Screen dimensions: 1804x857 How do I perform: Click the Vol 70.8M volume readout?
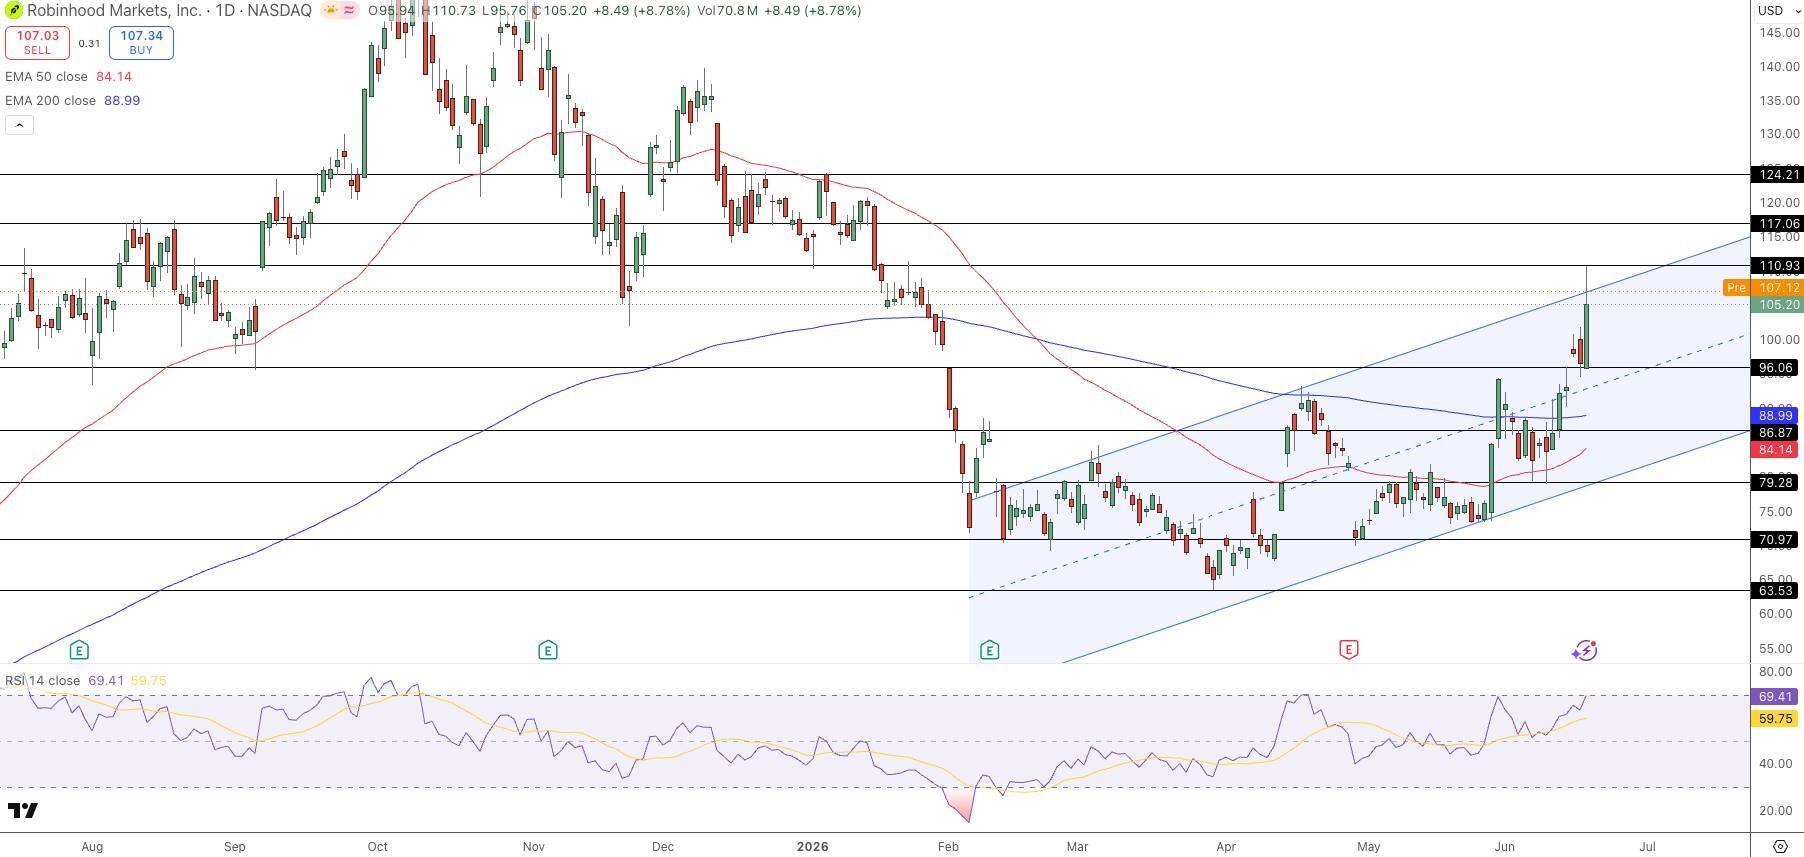[x=727, y=10]
